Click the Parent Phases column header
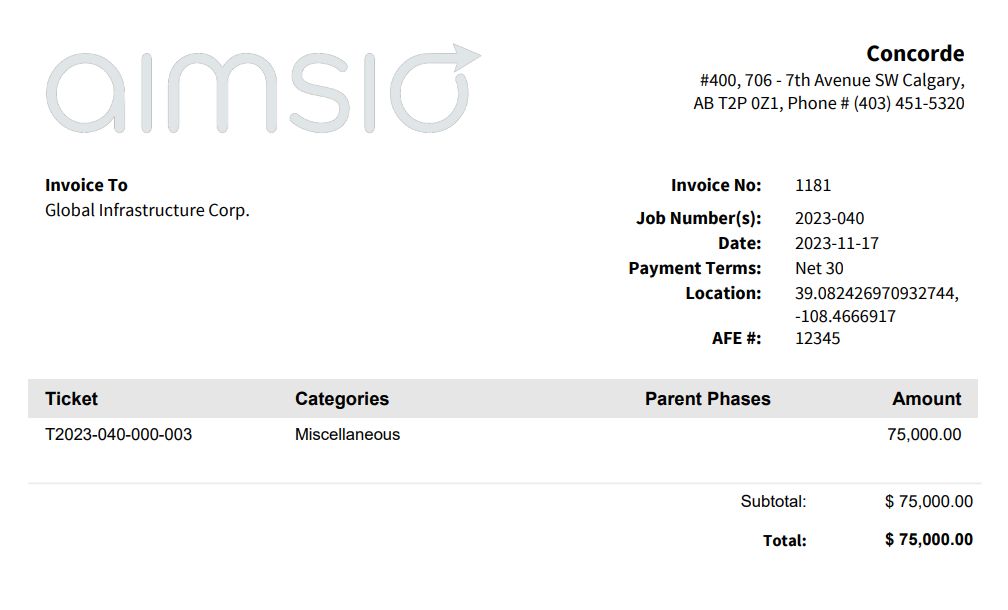Image resolution: width=1008 pixels, height=610 pixels. pos(708,399)
